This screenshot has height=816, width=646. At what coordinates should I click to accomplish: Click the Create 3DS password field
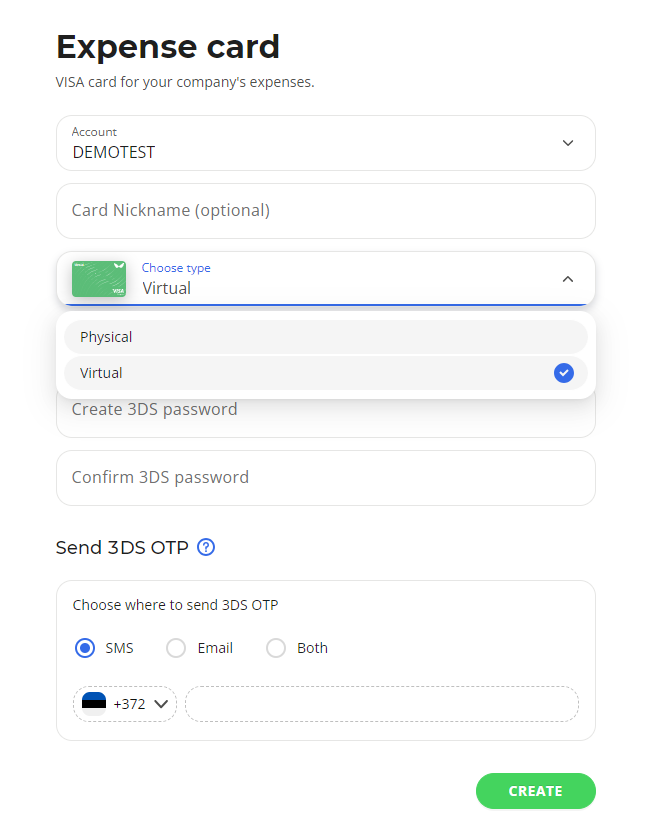[325, 417]
